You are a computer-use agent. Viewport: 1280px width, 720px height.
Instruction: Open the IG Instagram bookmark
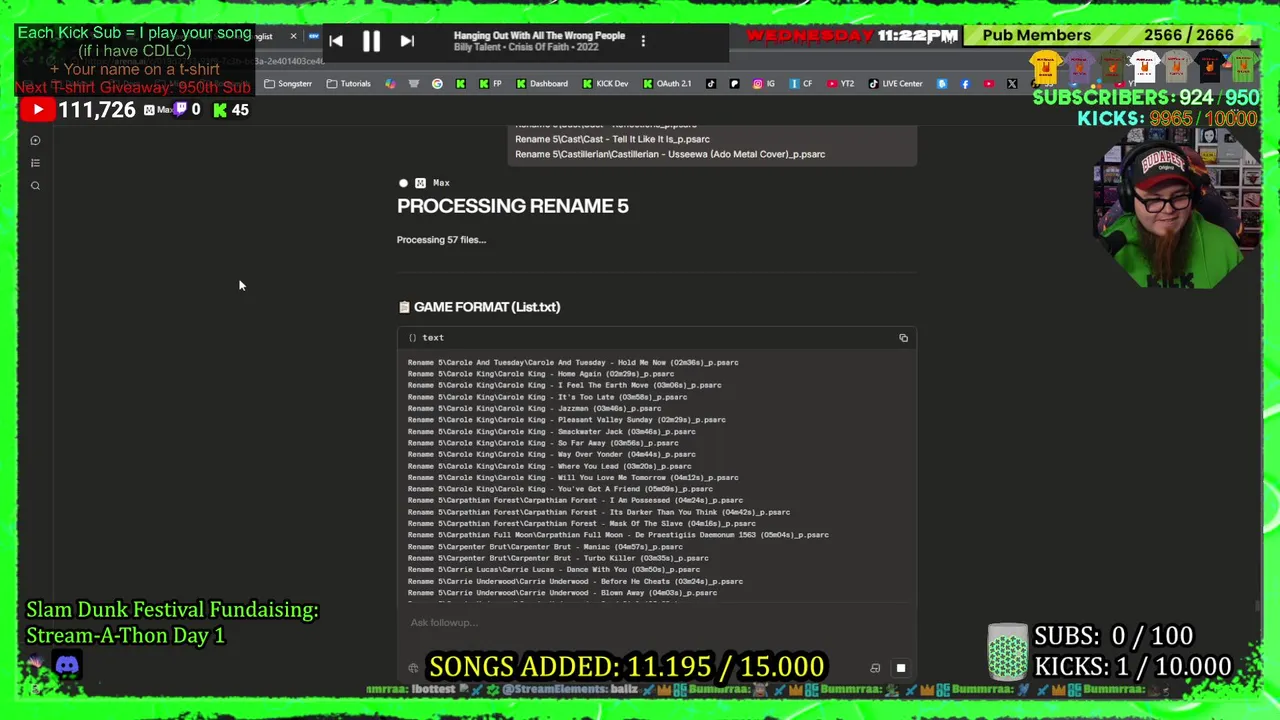[764, 84]
